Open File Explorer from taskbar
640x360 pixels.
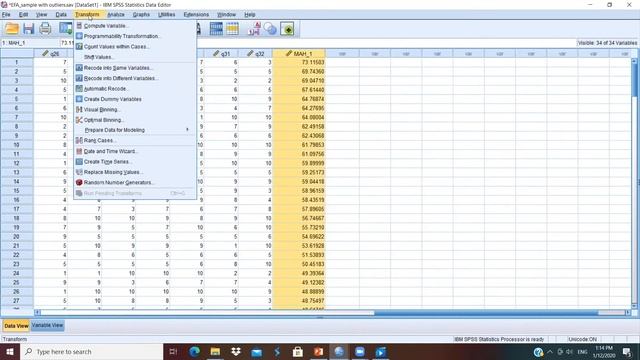215,351
